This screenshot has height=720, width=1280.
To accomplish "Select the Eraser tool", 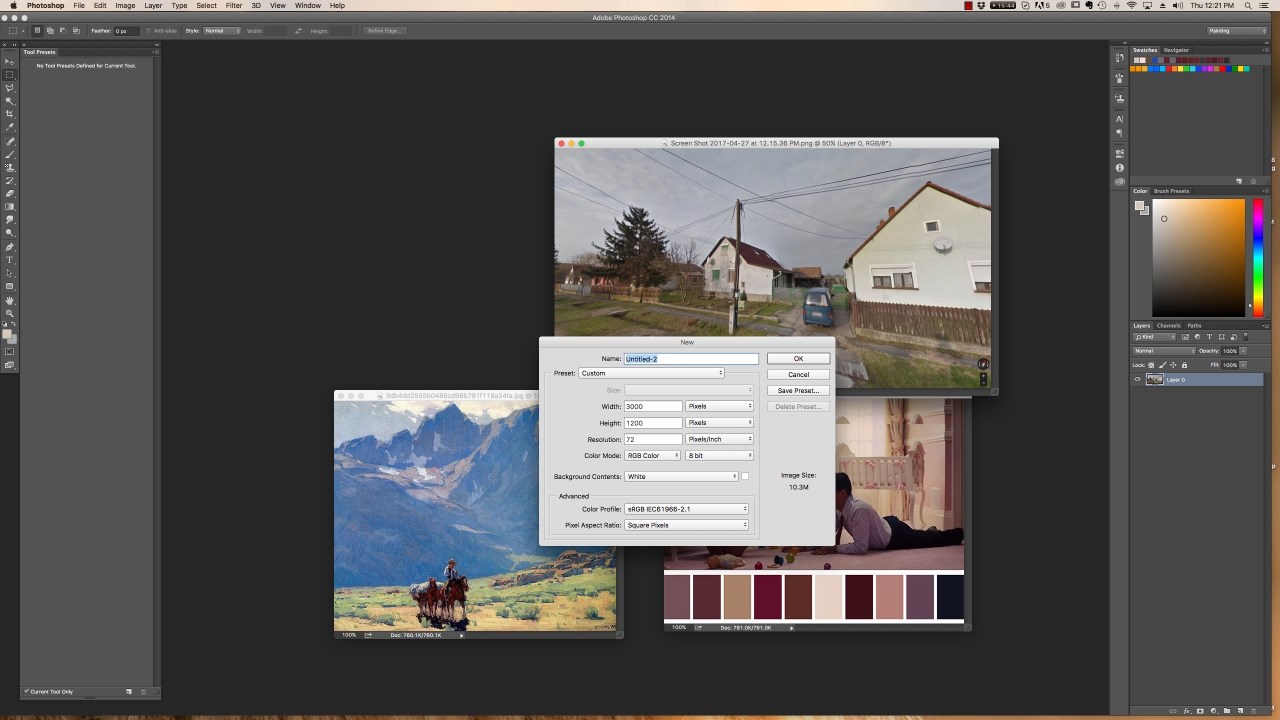I will pos(10,193).
